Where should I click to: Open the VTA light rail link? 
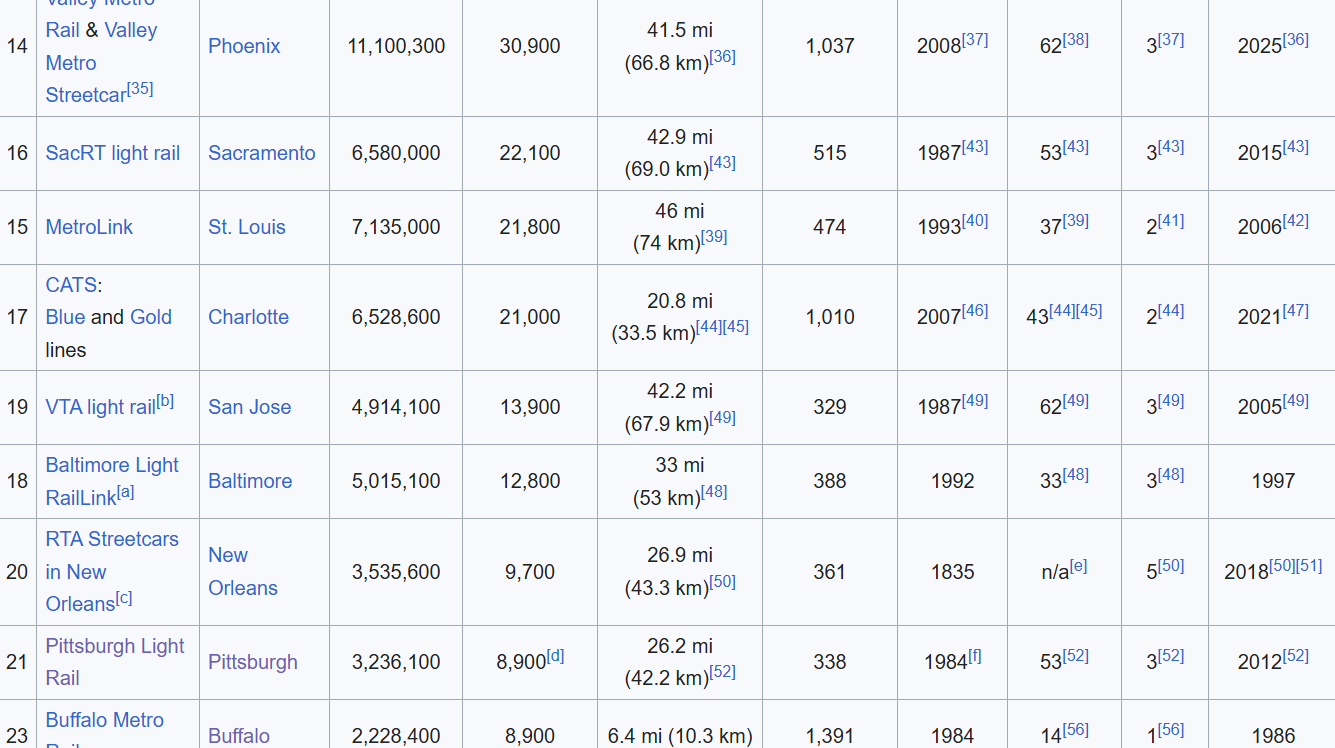point(101,407)
